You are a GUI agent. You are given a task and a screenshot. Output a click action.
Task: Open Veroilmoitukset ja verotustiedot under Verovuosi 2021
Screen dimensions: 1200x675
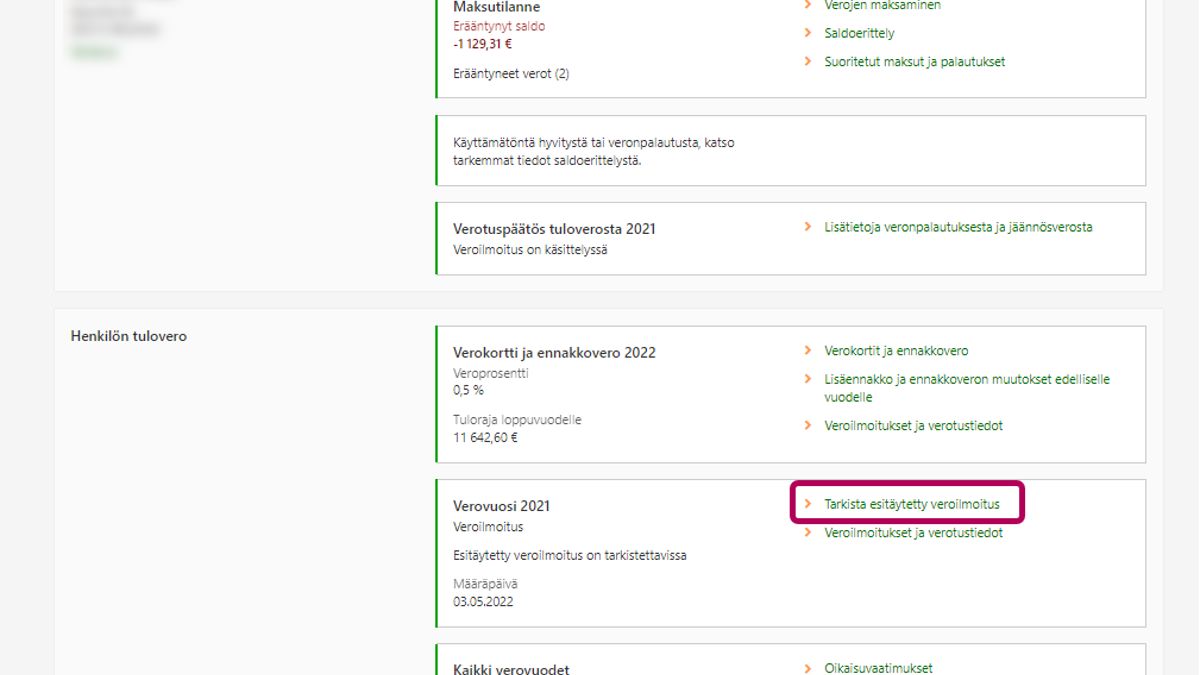click(913, 533)
